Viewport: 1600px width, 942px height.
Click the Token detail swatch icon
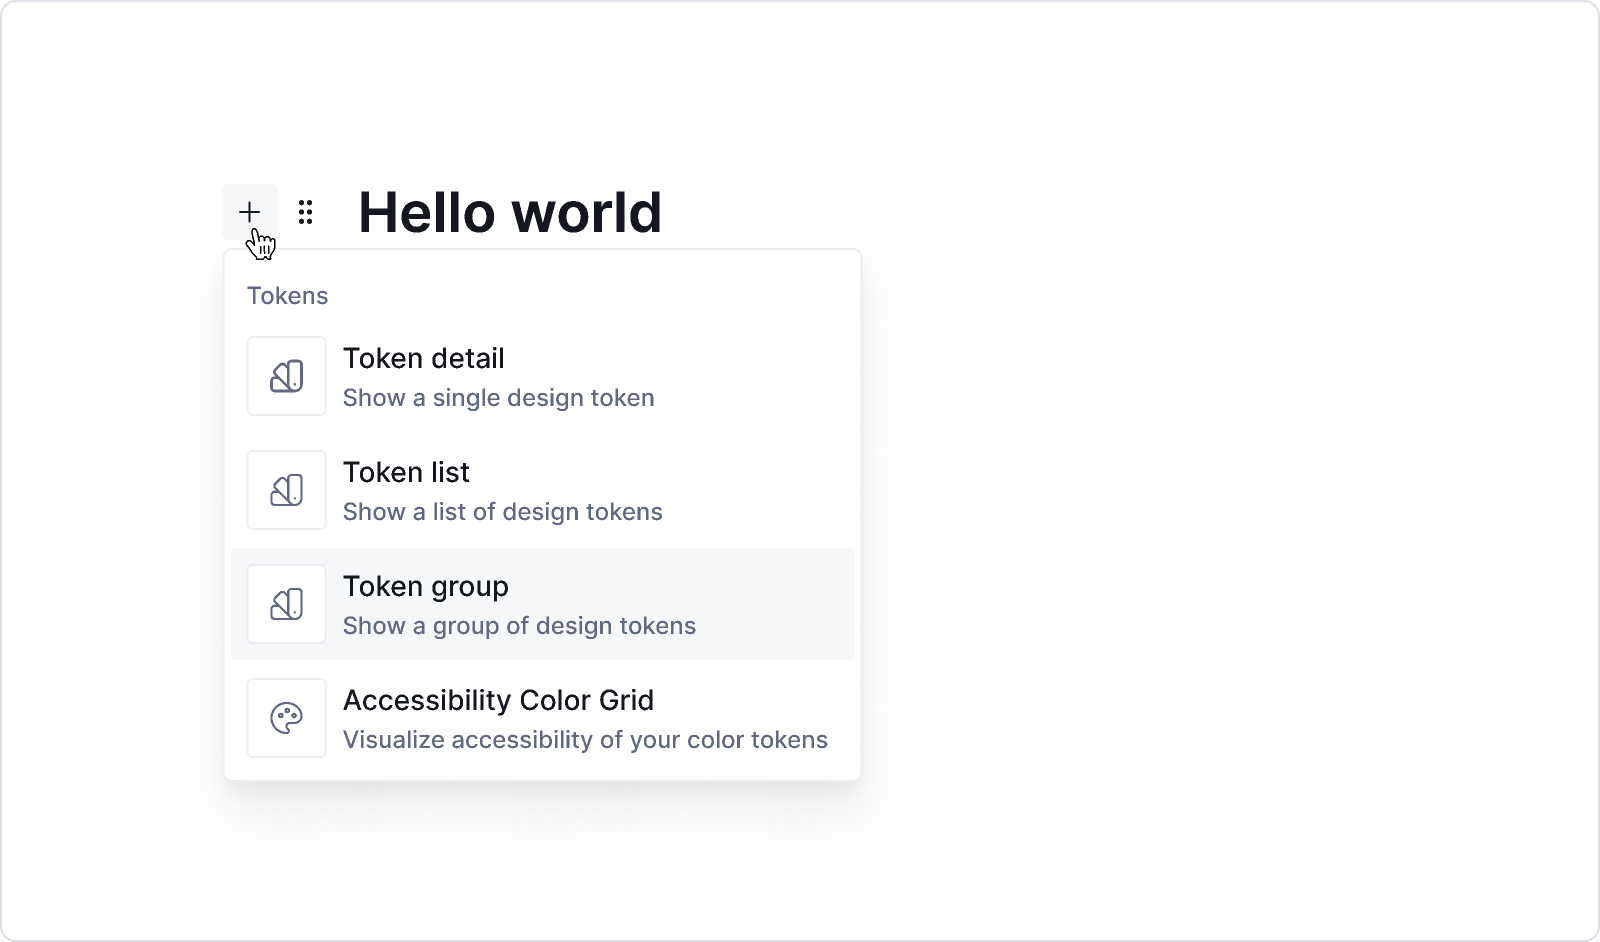point(286,375)
